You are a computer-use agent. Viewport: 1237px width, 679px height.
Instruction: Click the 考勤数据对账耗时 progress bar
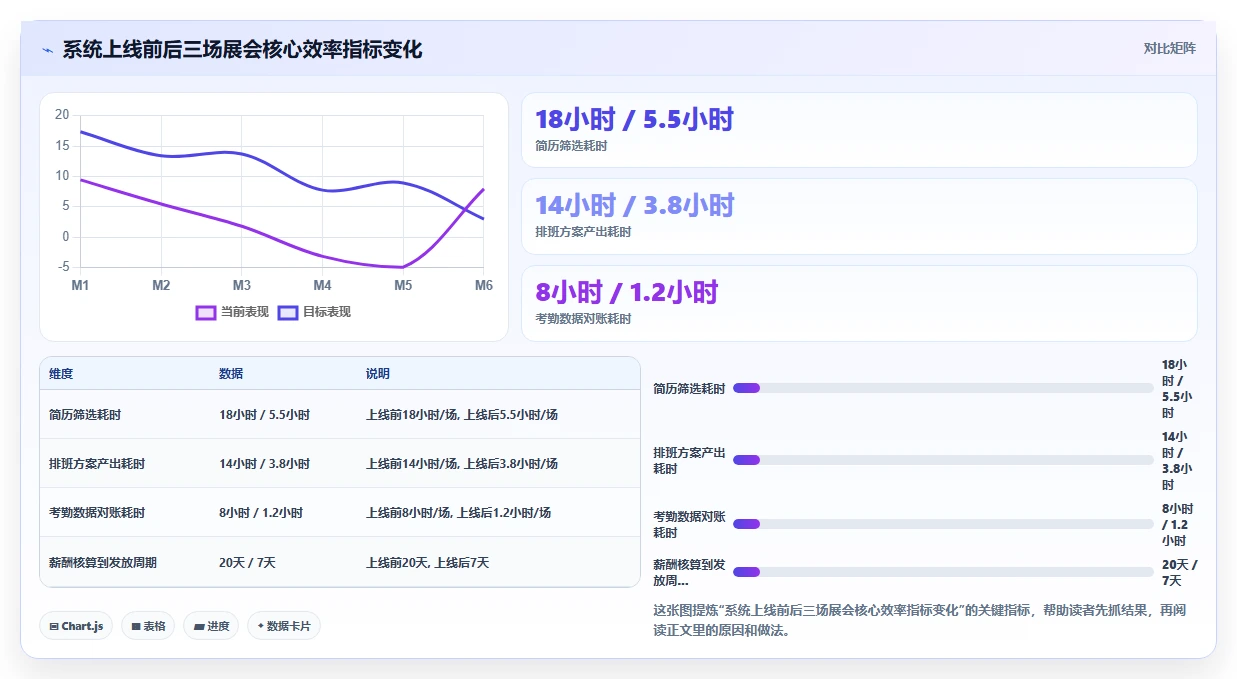943,524
